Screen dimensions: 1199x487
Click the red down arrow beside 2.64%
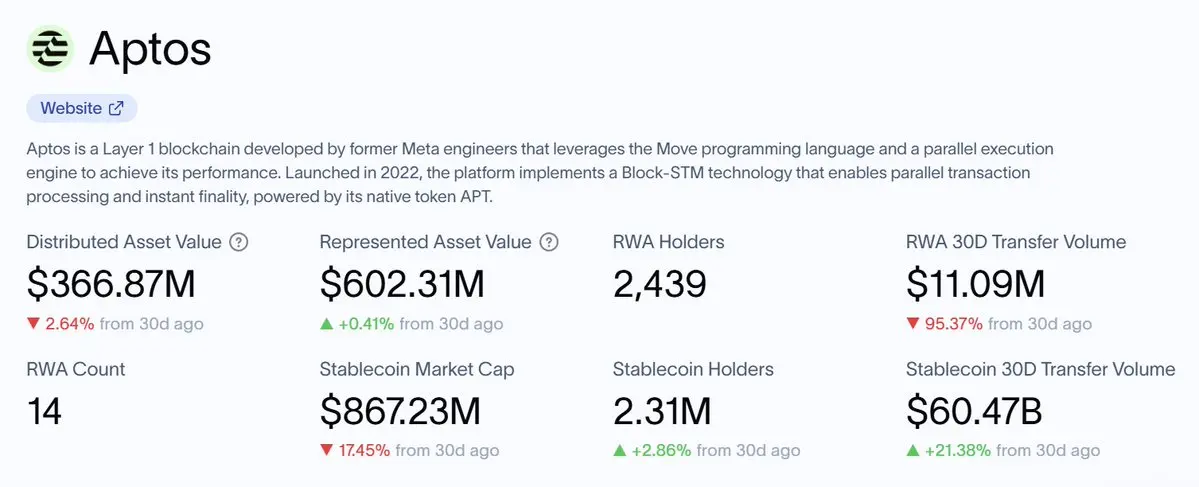[x=33, y=324]
